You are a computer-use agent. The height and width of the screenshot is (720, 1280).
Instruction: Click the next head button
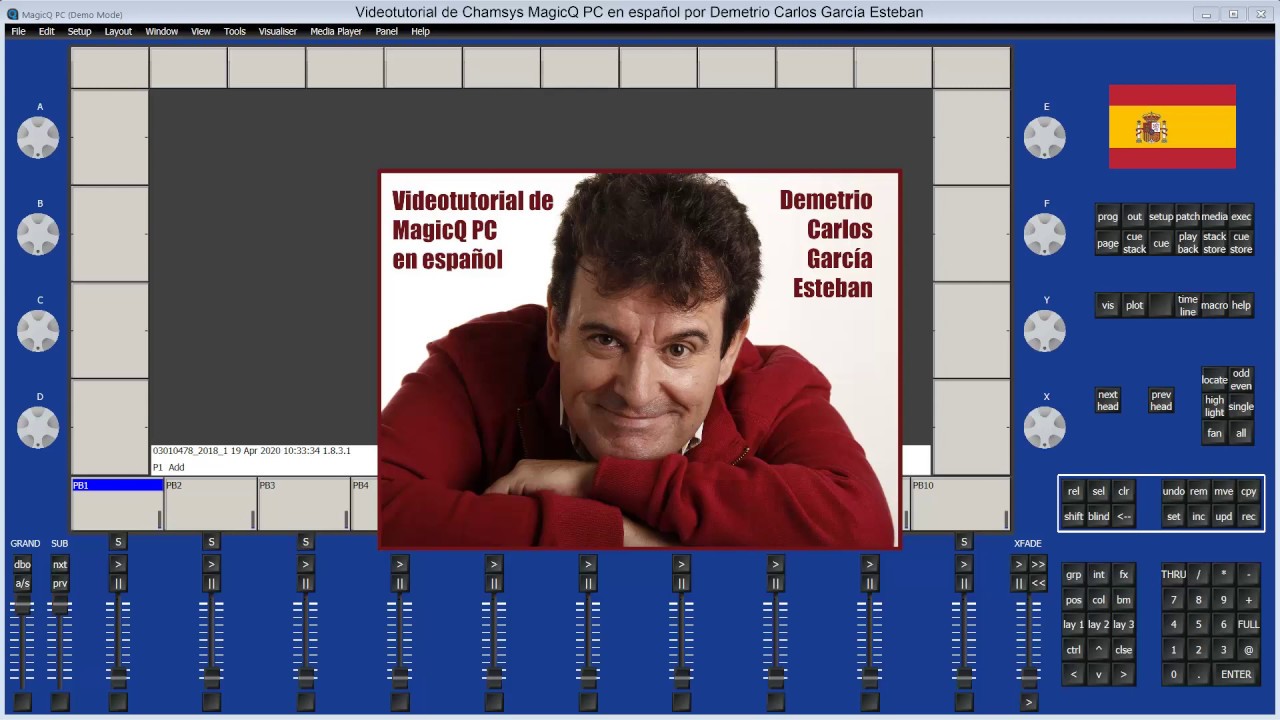point(1108,400)
